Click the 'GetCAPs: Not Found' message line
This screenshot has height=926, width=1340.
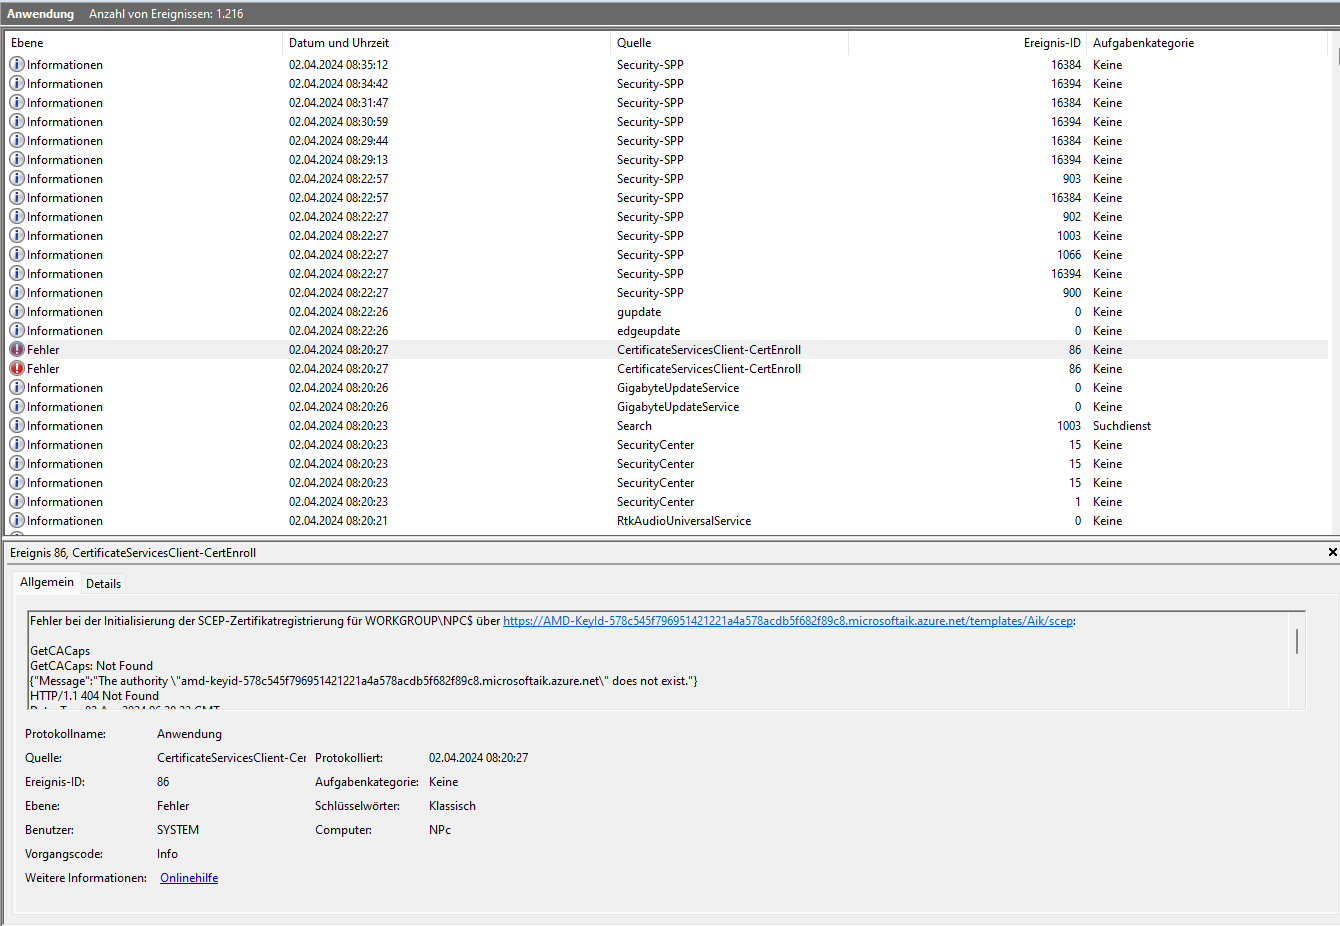91,666
